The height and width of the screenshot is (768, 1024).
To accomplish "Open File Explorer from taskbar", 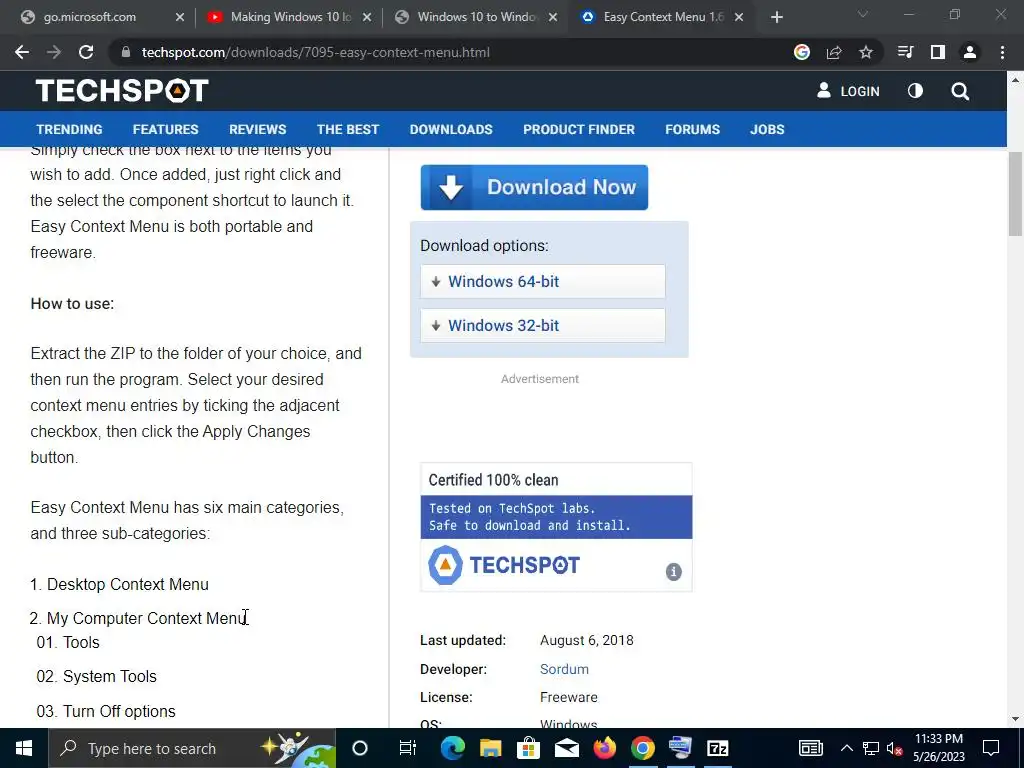I will [490, 748].
